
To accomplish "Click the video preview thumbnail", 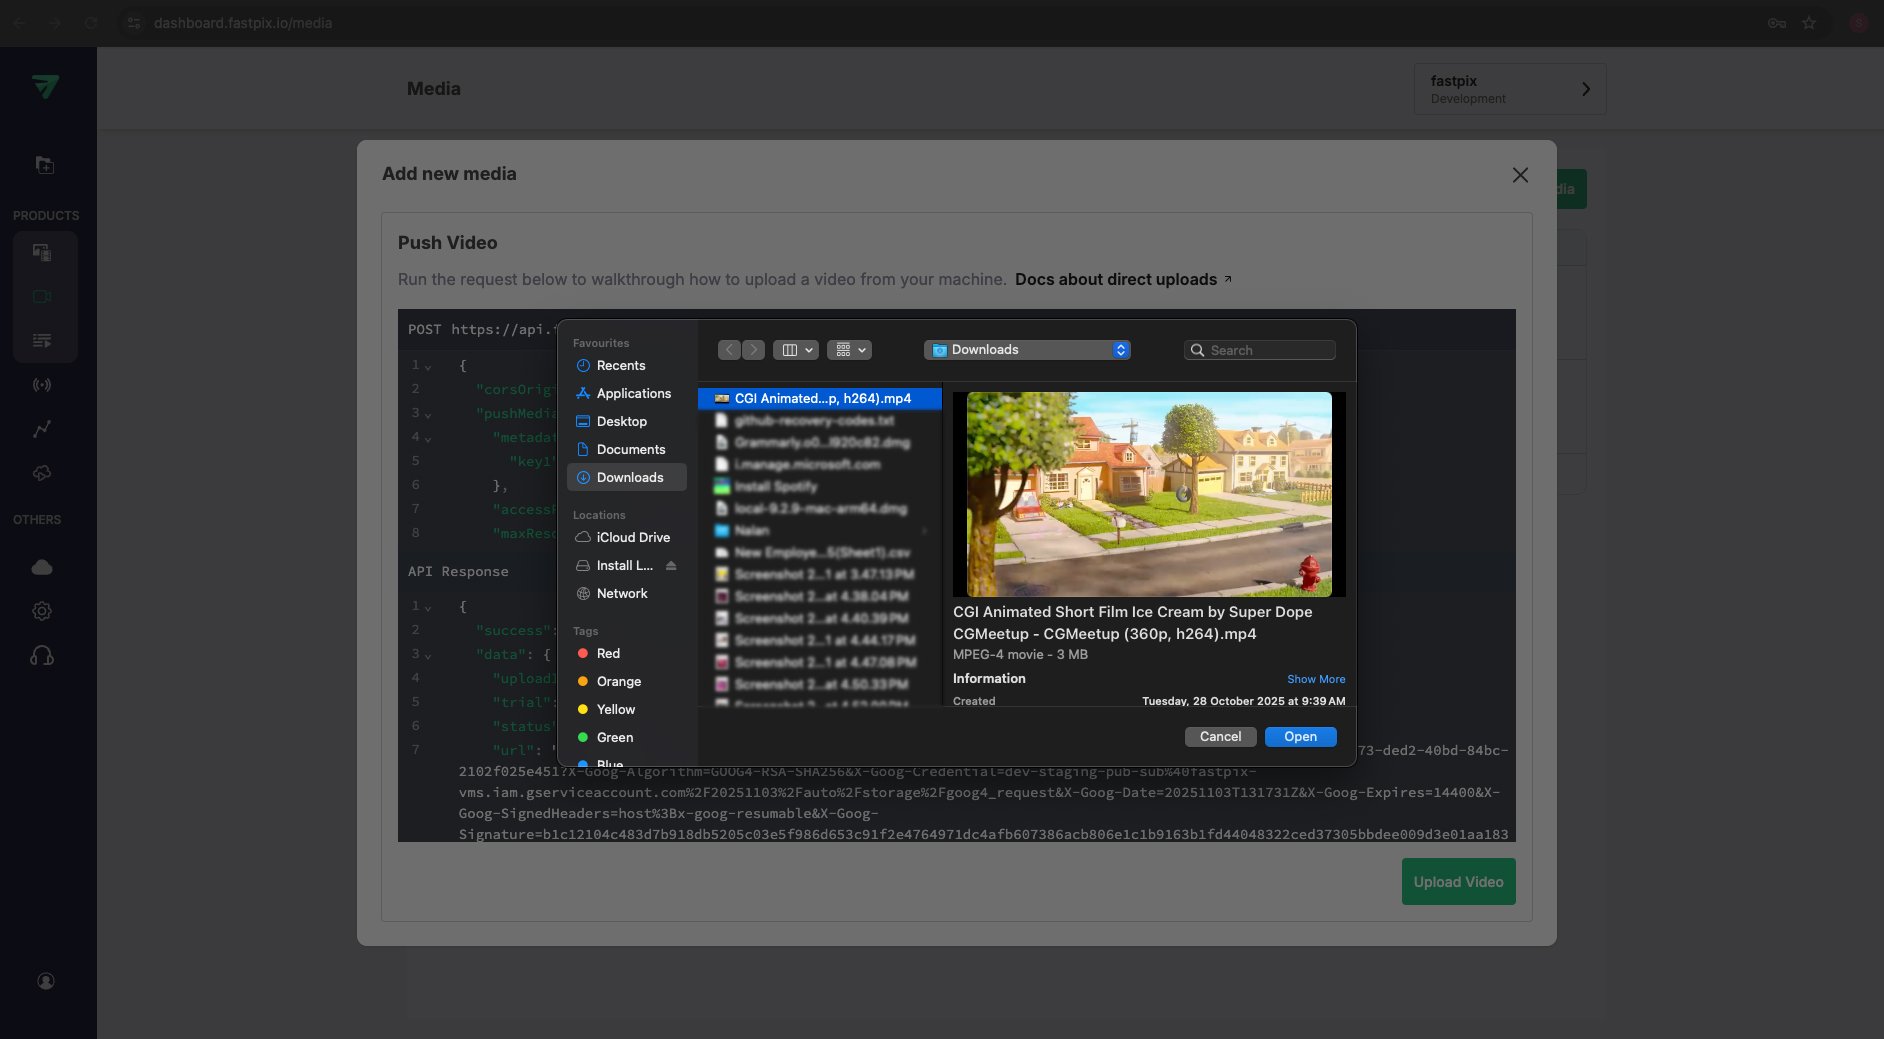I will tap(1148, 494).
